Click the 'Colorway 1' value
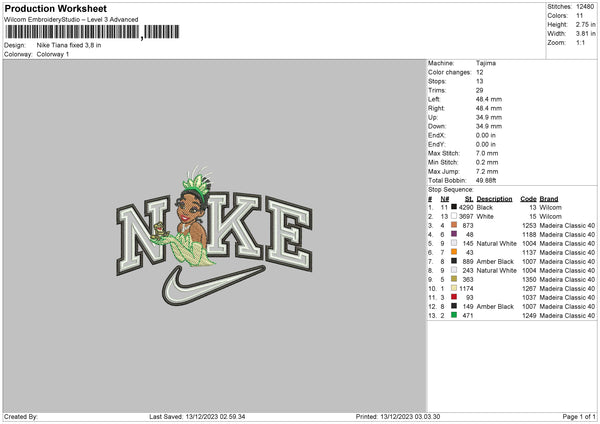Viewport: 600px width, 424px height. click(x=53, y=54)
